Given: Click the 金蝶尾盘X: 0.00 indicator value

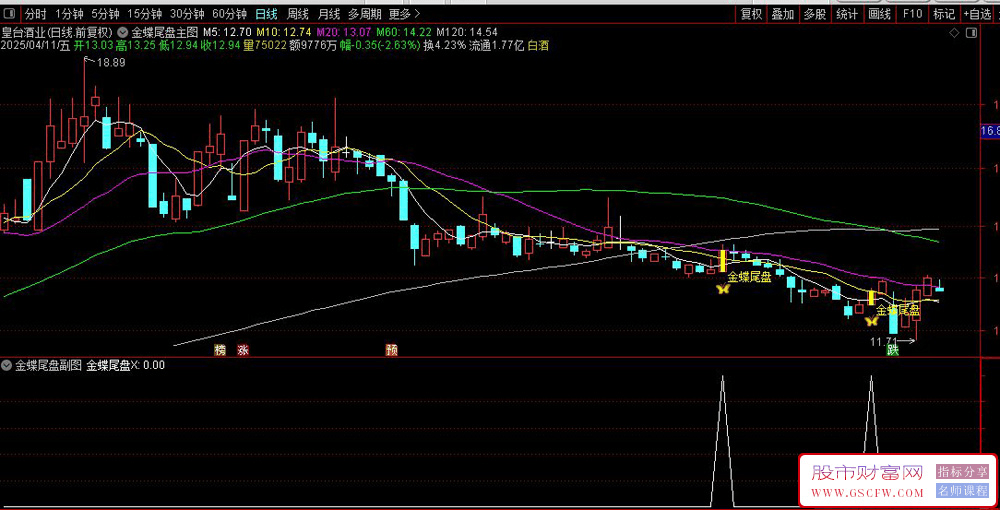Looking at the screenshot, I should pos(126,365).
